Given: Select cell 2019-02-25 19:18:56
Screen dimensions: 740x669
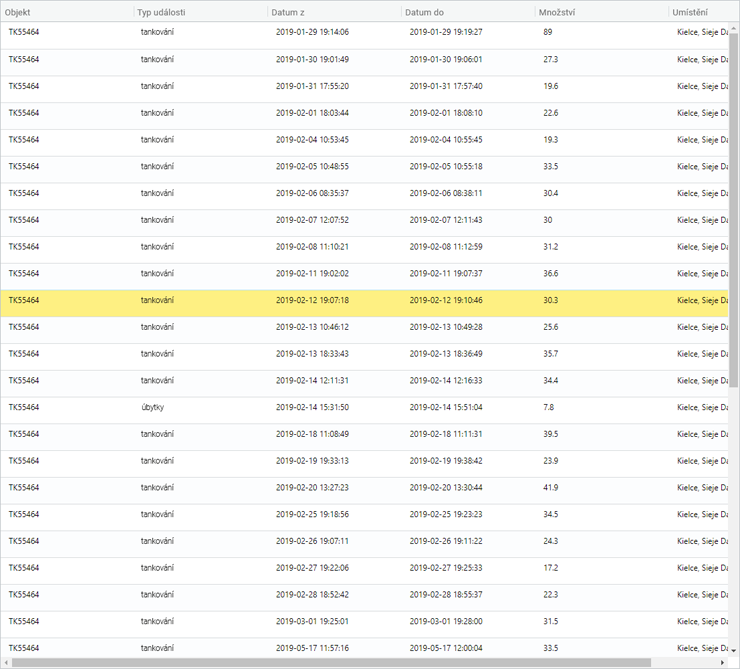Looking at the screenshot, I should click(312, 514).
